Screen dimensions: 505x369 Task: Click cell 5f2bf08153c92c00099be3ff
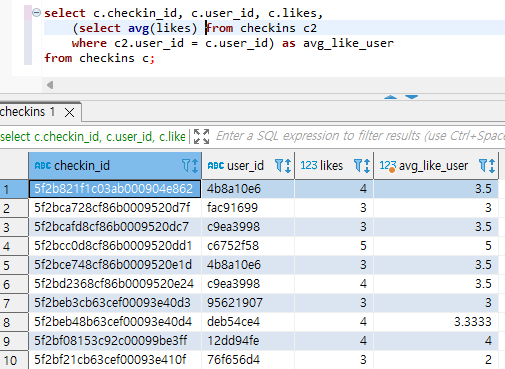pyautogui.click(x=115, y=341)
